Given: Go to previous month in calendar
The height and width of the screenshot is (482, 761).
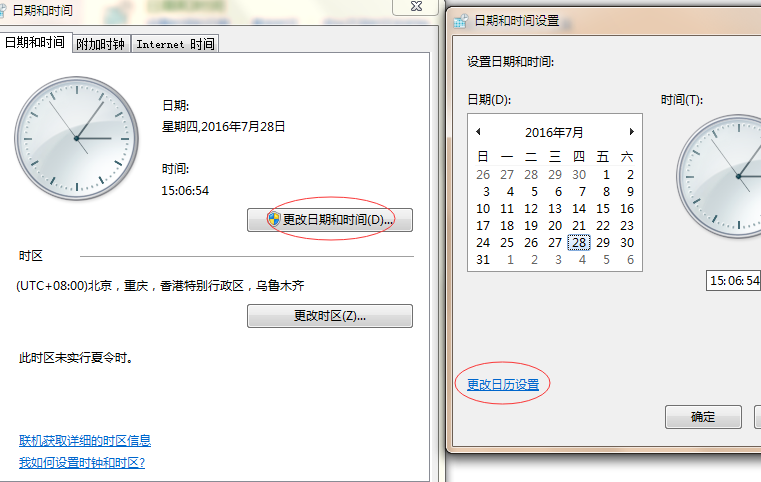Looking at the screenshot, I should pyautogui.click(x=479, y=132).
